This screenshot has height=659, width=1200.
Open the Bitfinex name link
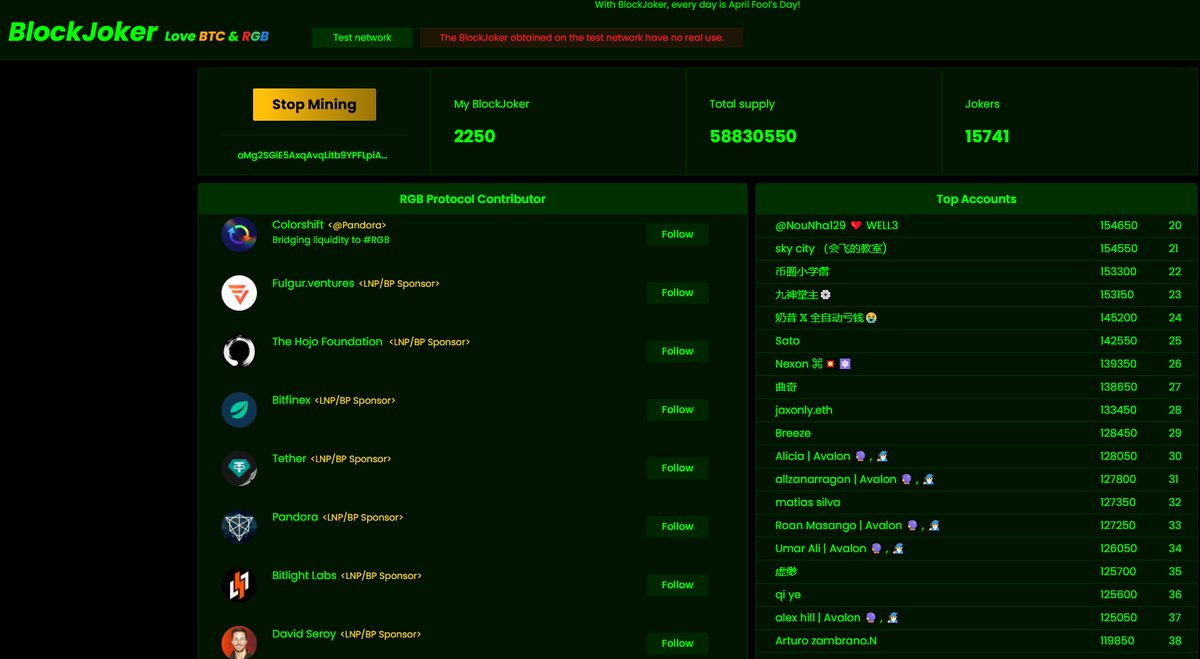(291, 400)
